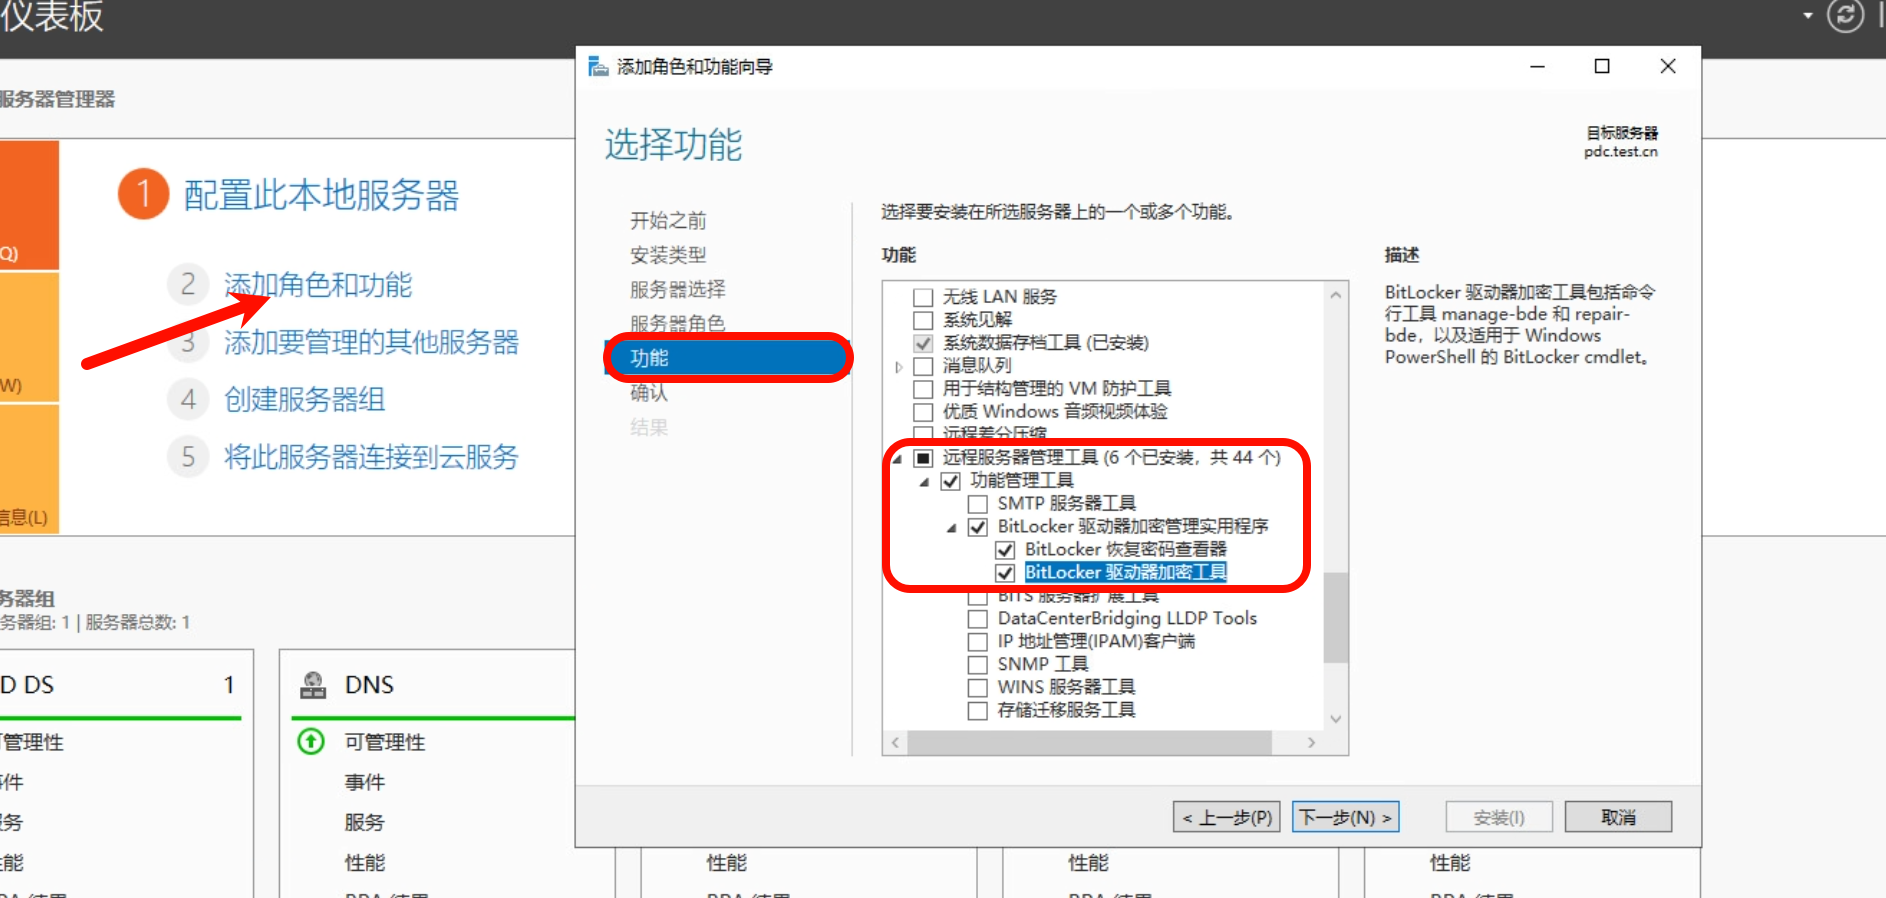
Task: Open 将此服务器连接到云服务 link
Action: pos(372,457)
